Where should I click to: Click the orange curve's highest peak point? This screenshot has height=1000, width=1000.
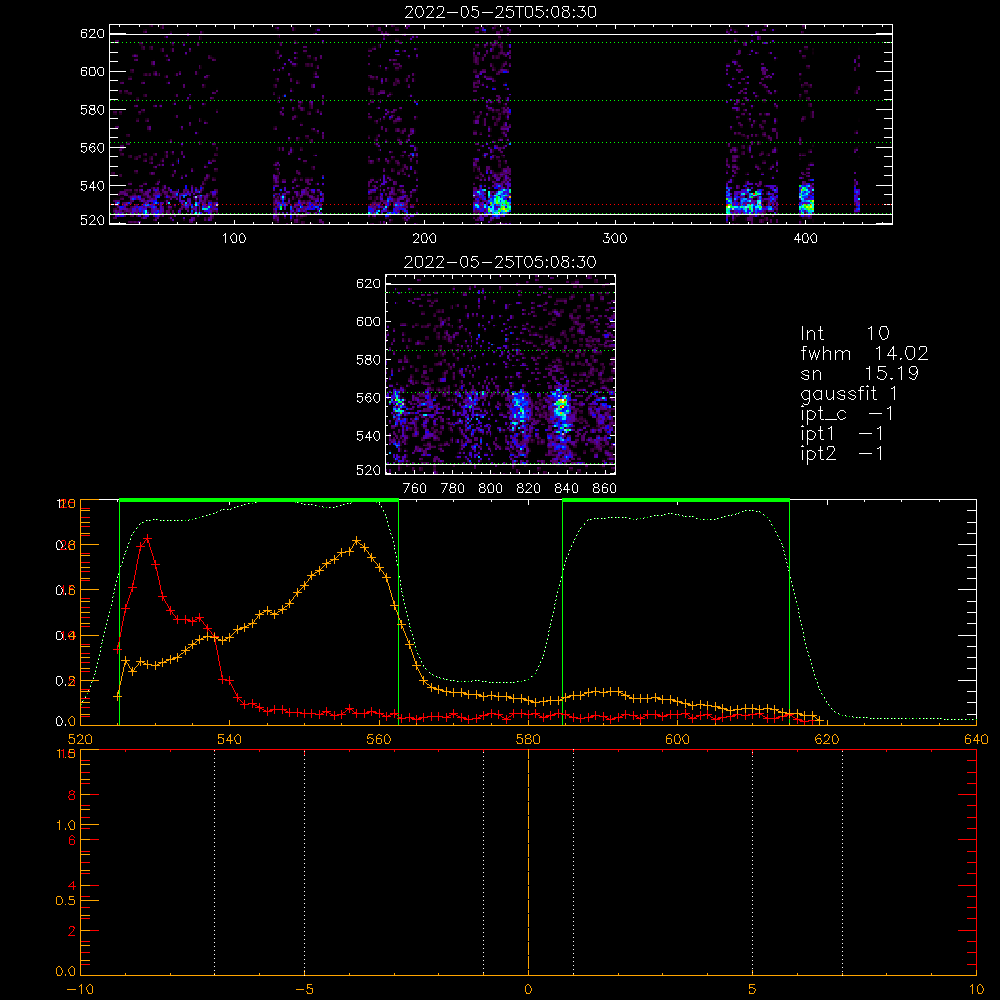click(x=357, y=541)
